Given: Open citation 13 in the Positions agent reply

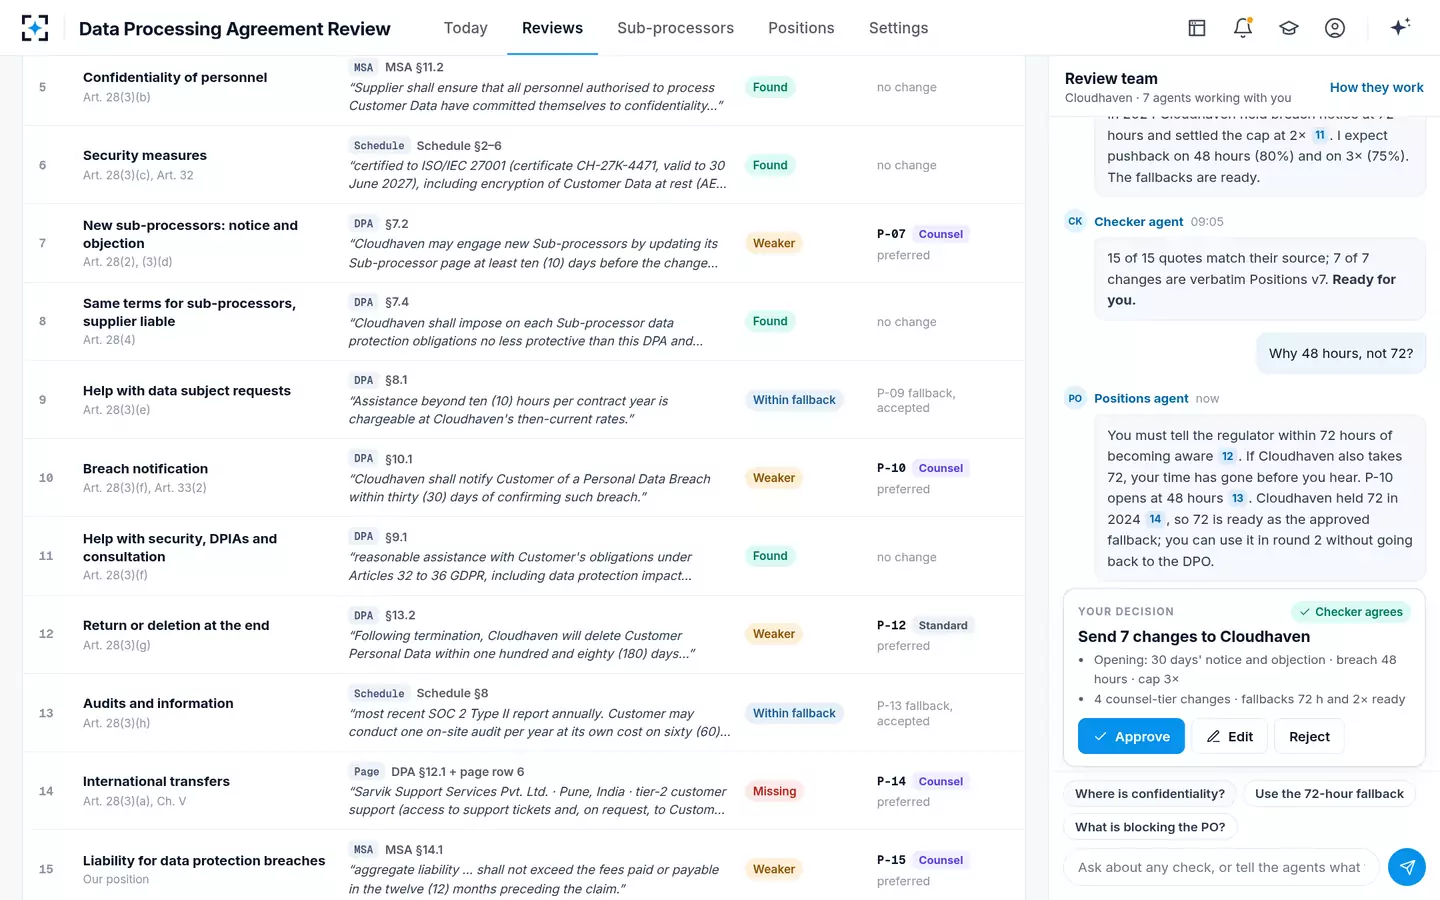Looking at the screenshot, I should click(1238, 498).
